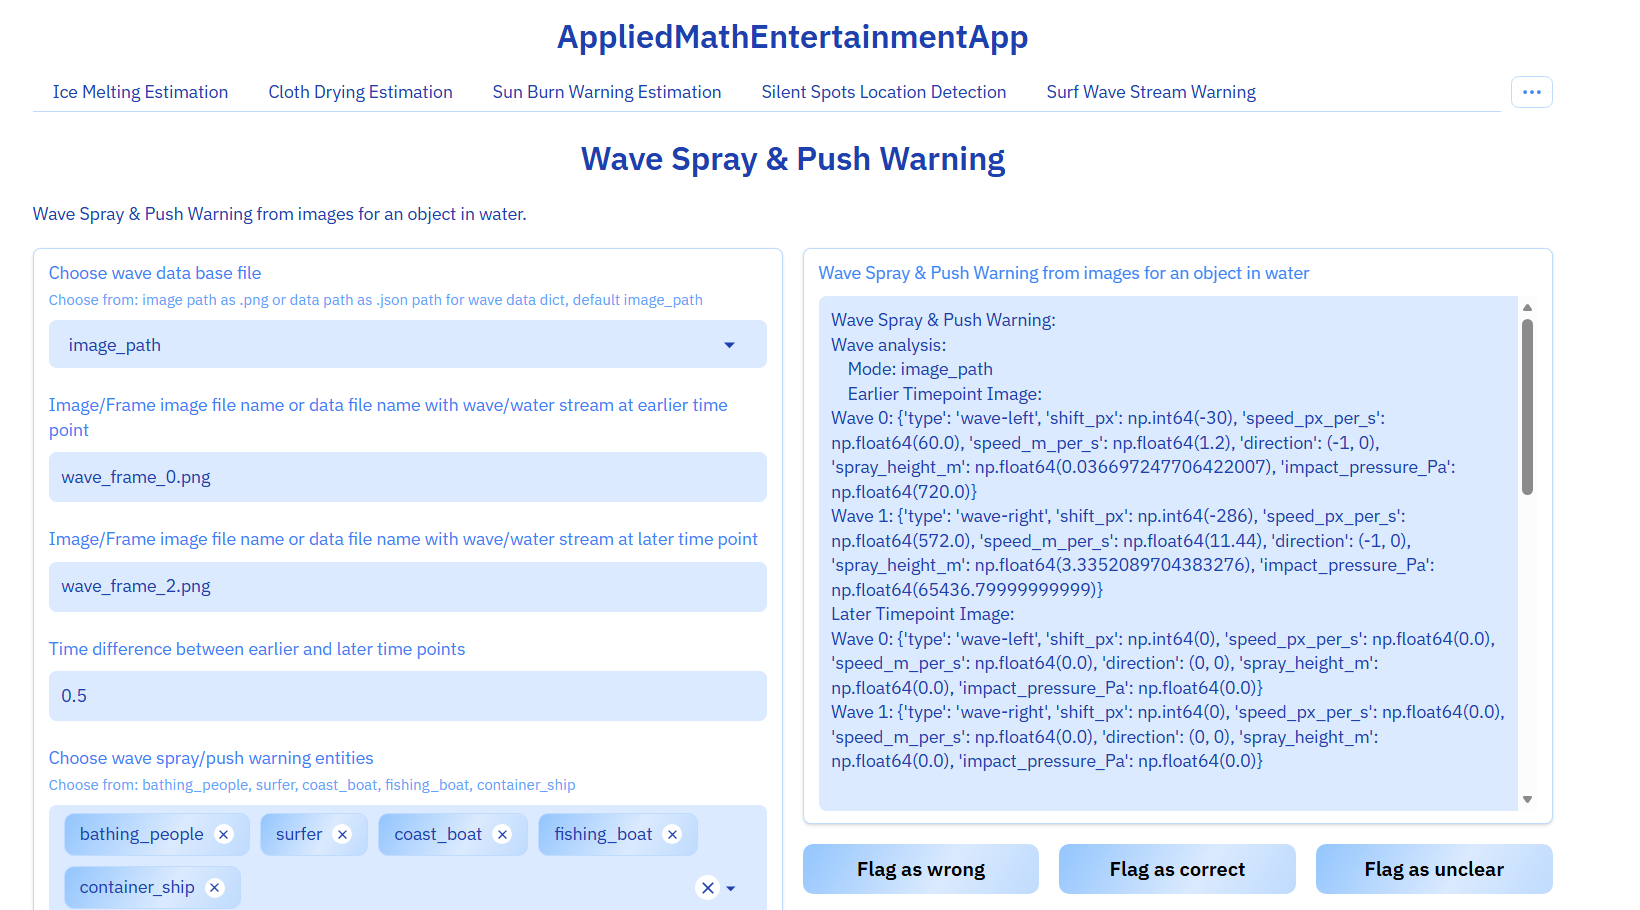Open the image_path data base file dropdown
This screenshot has width=1640, height=910.
coord(407,344)
